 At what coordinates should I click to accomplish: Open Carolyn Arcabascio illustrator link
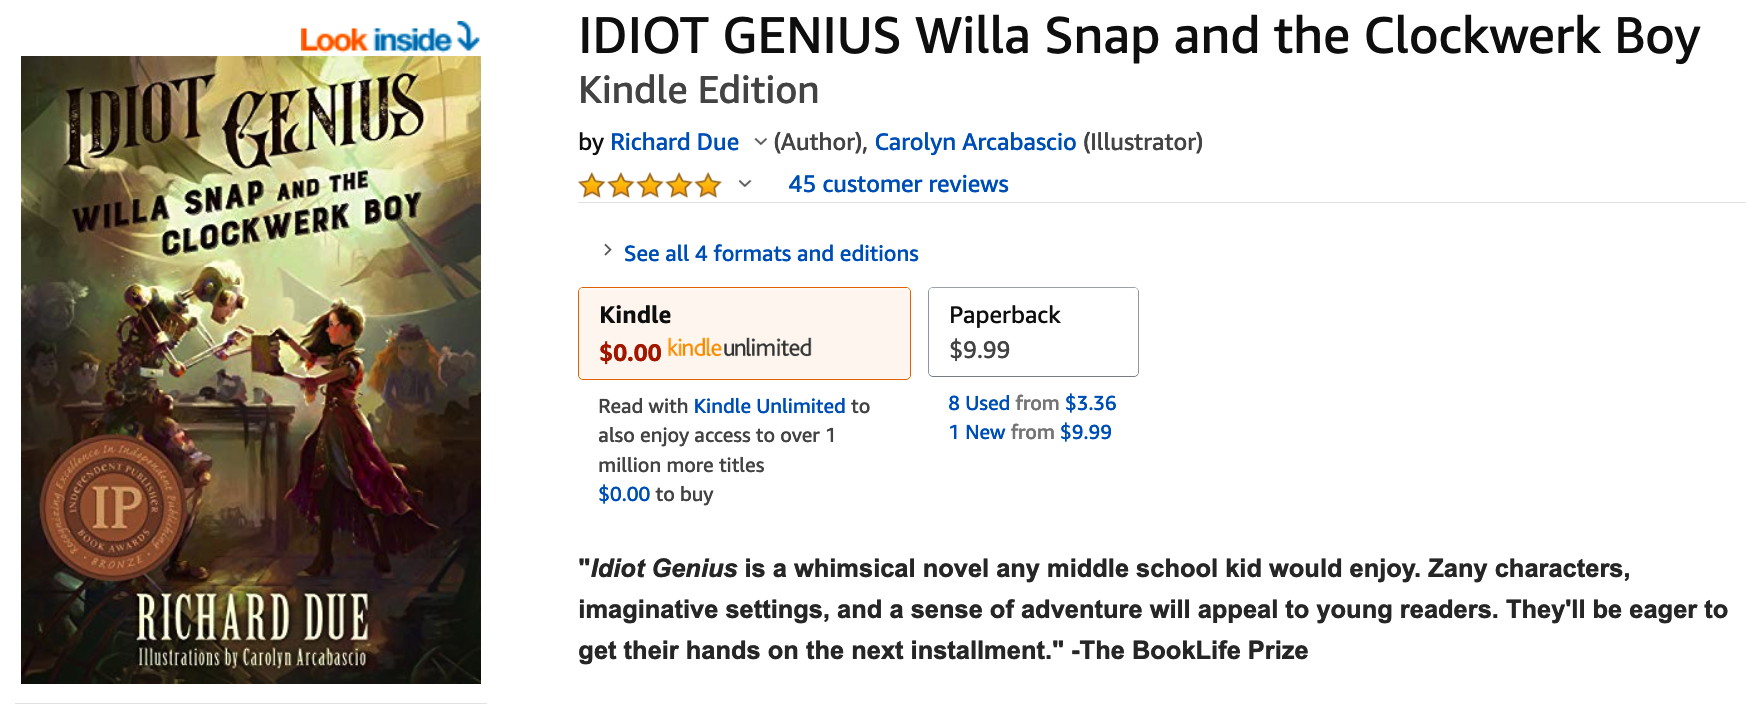975,142
